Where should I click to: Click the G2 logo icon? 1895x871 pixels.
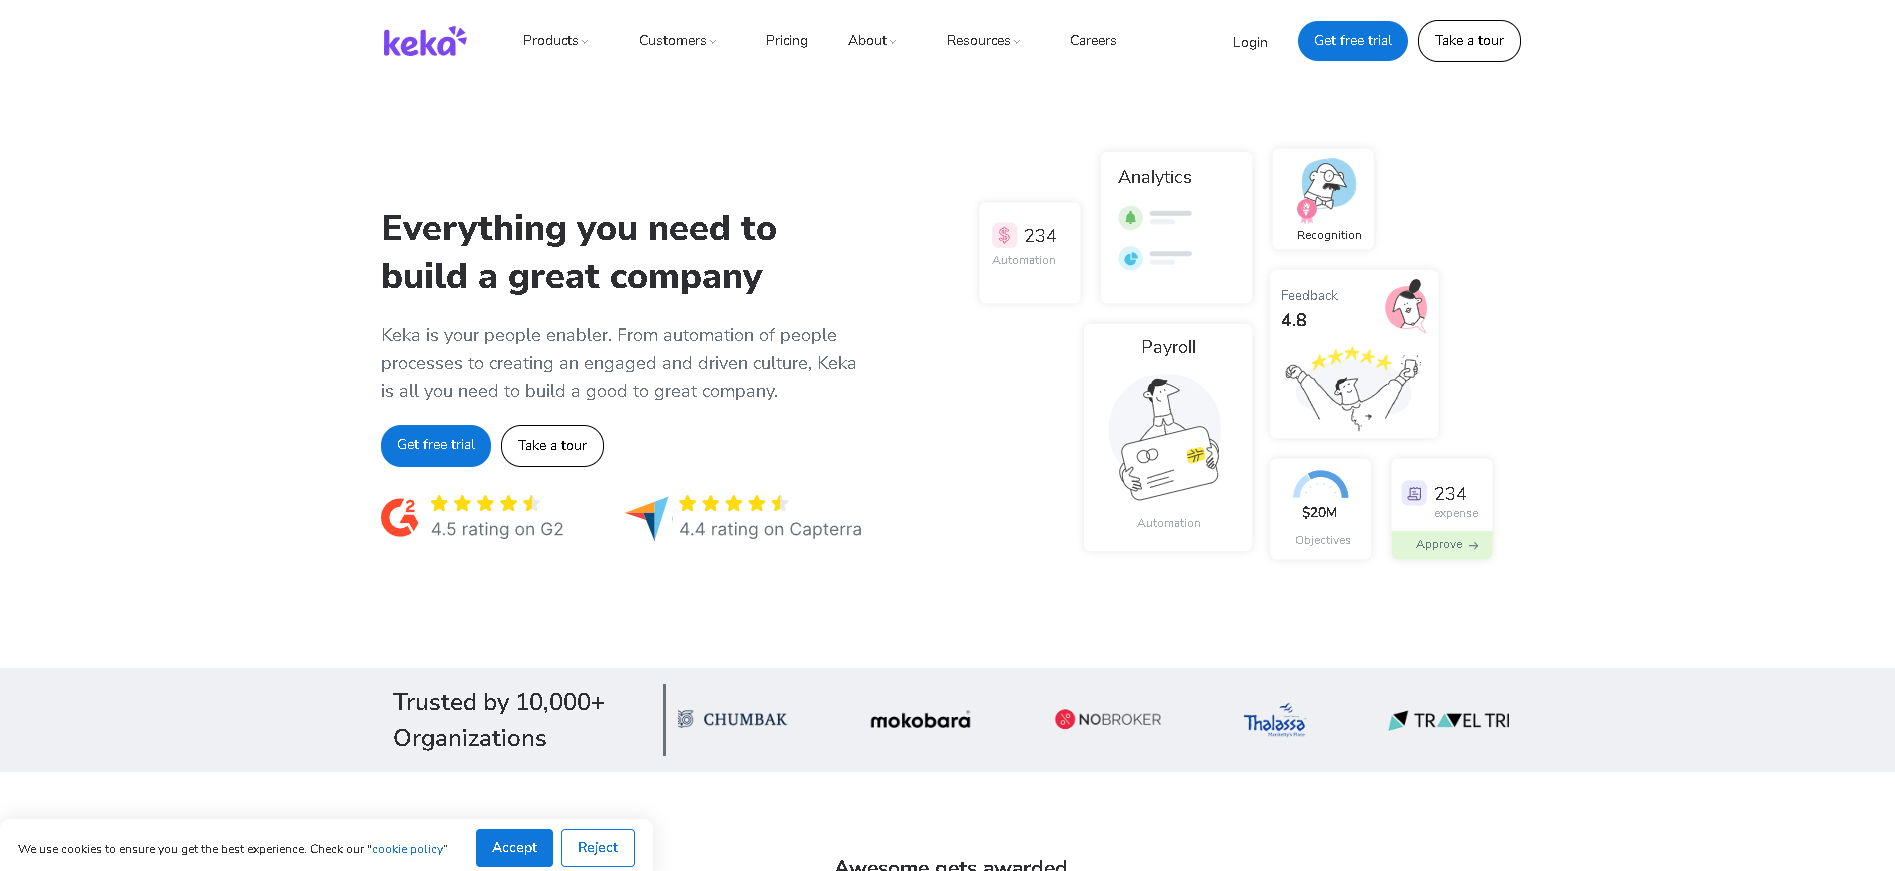click(x=400, y=517)
